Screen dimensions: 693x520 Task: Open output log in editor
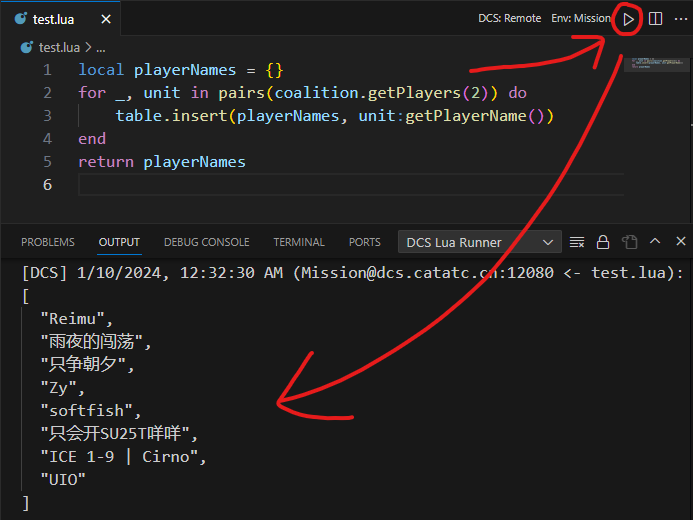pyautogui.click(x=629, y=242)
